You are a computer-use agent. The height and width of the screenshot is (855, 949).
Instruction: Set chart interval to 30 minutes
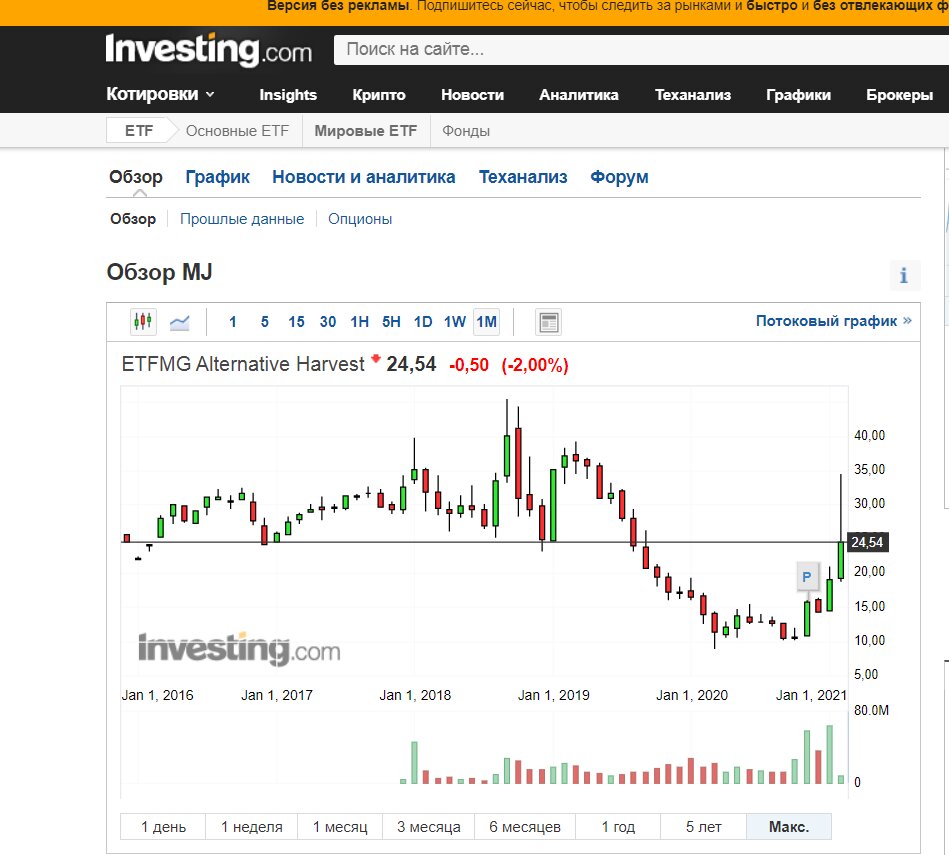point(327,322)
